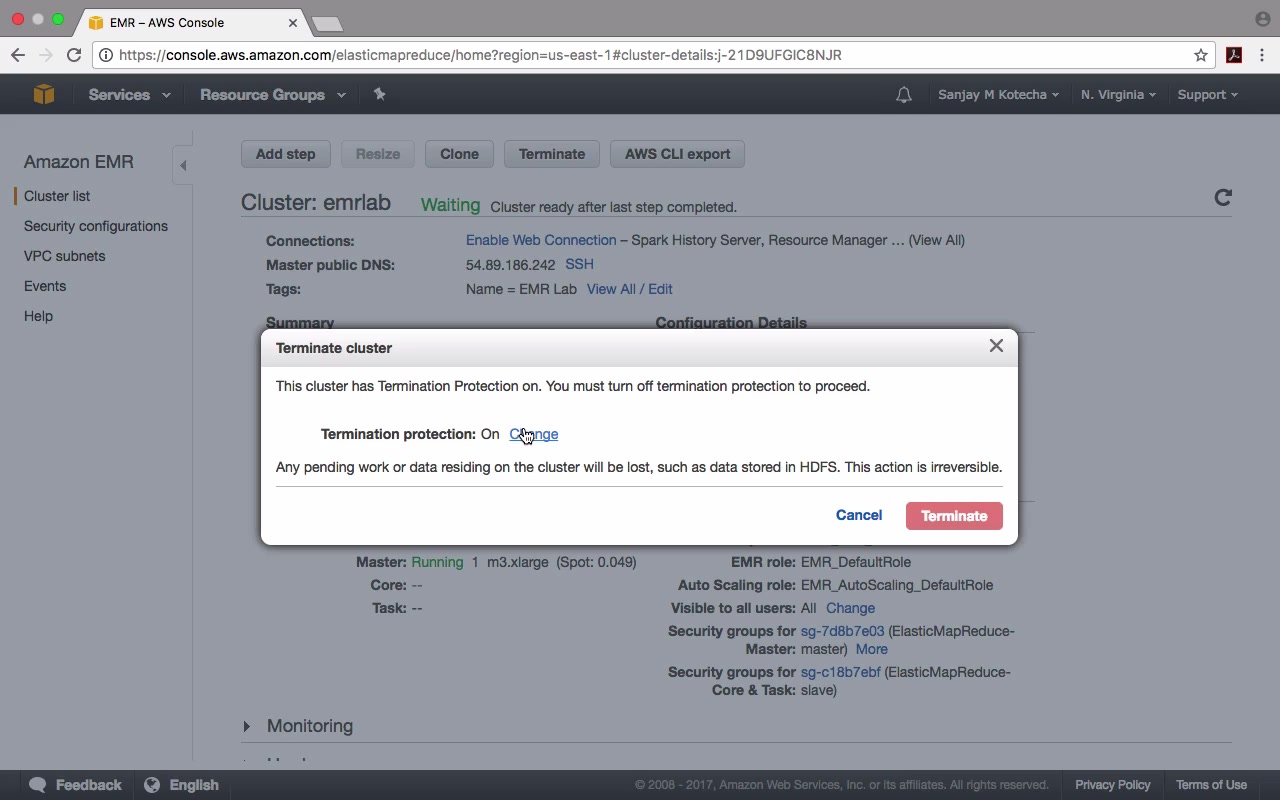The image size is (1280, 800).
Task: Open the notifications bell
Action: coord(904,95)
